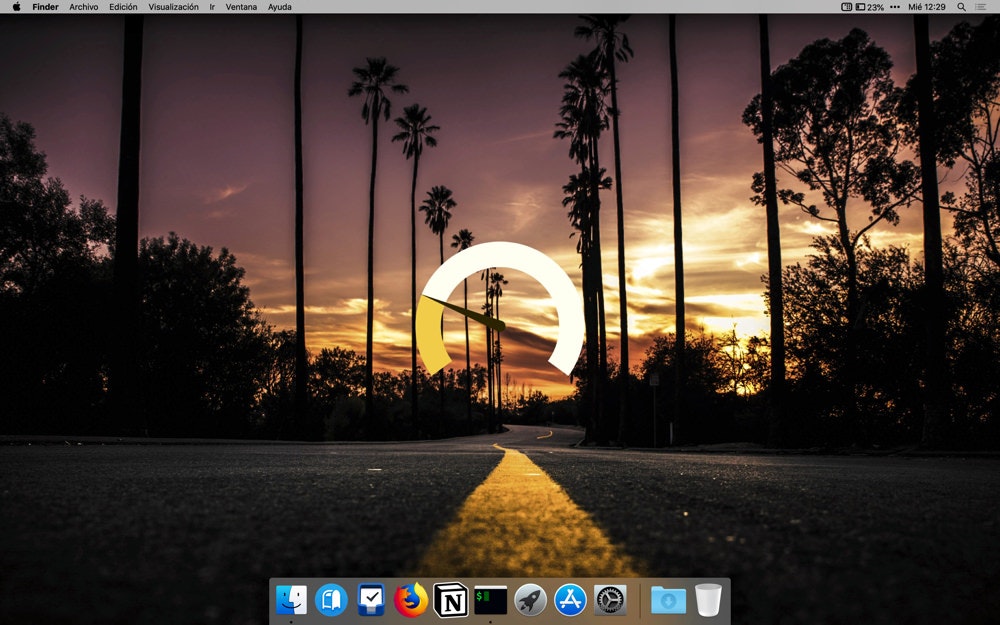Open Notification Center from menu bar
Viewport: 1000px width, 625px height.
[981, 7]
